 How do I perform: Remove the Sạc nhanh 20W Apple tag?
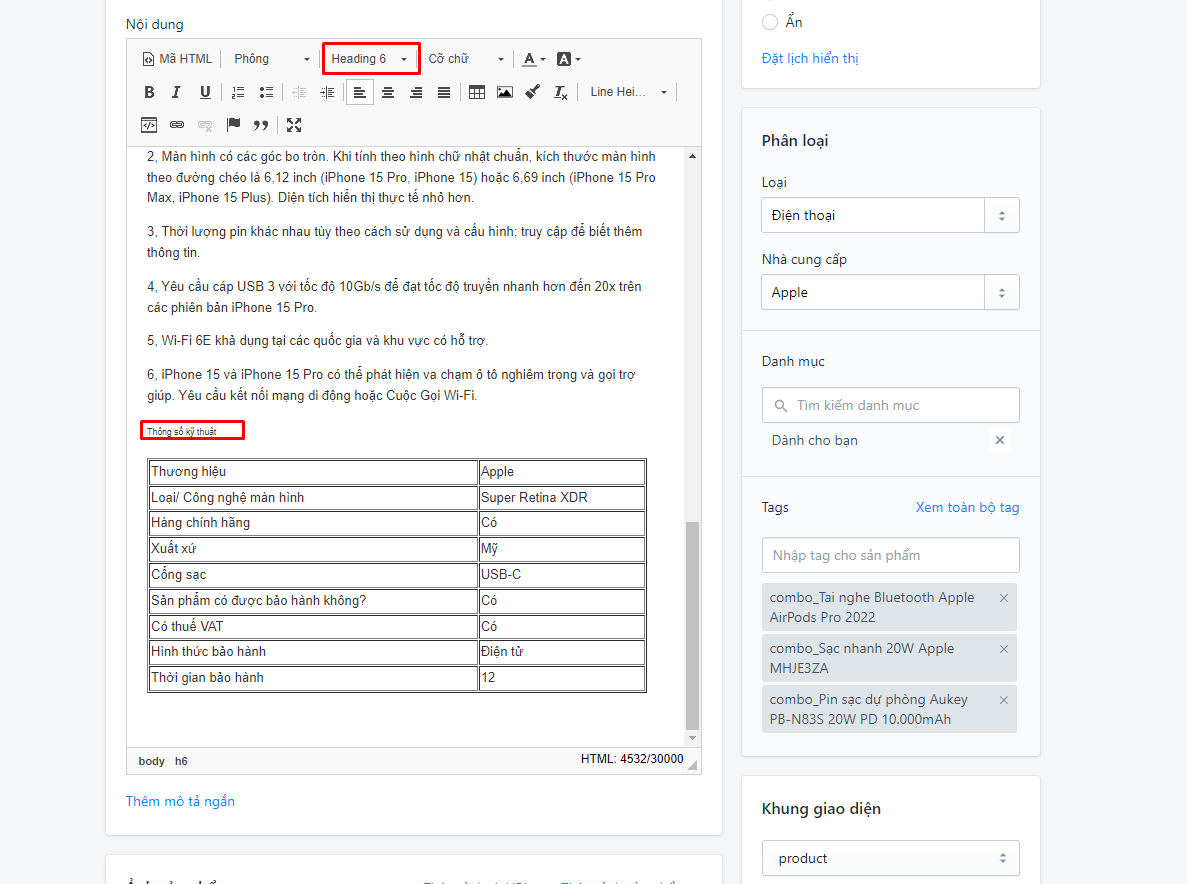pyautogui.click(x=1004, y=649)
